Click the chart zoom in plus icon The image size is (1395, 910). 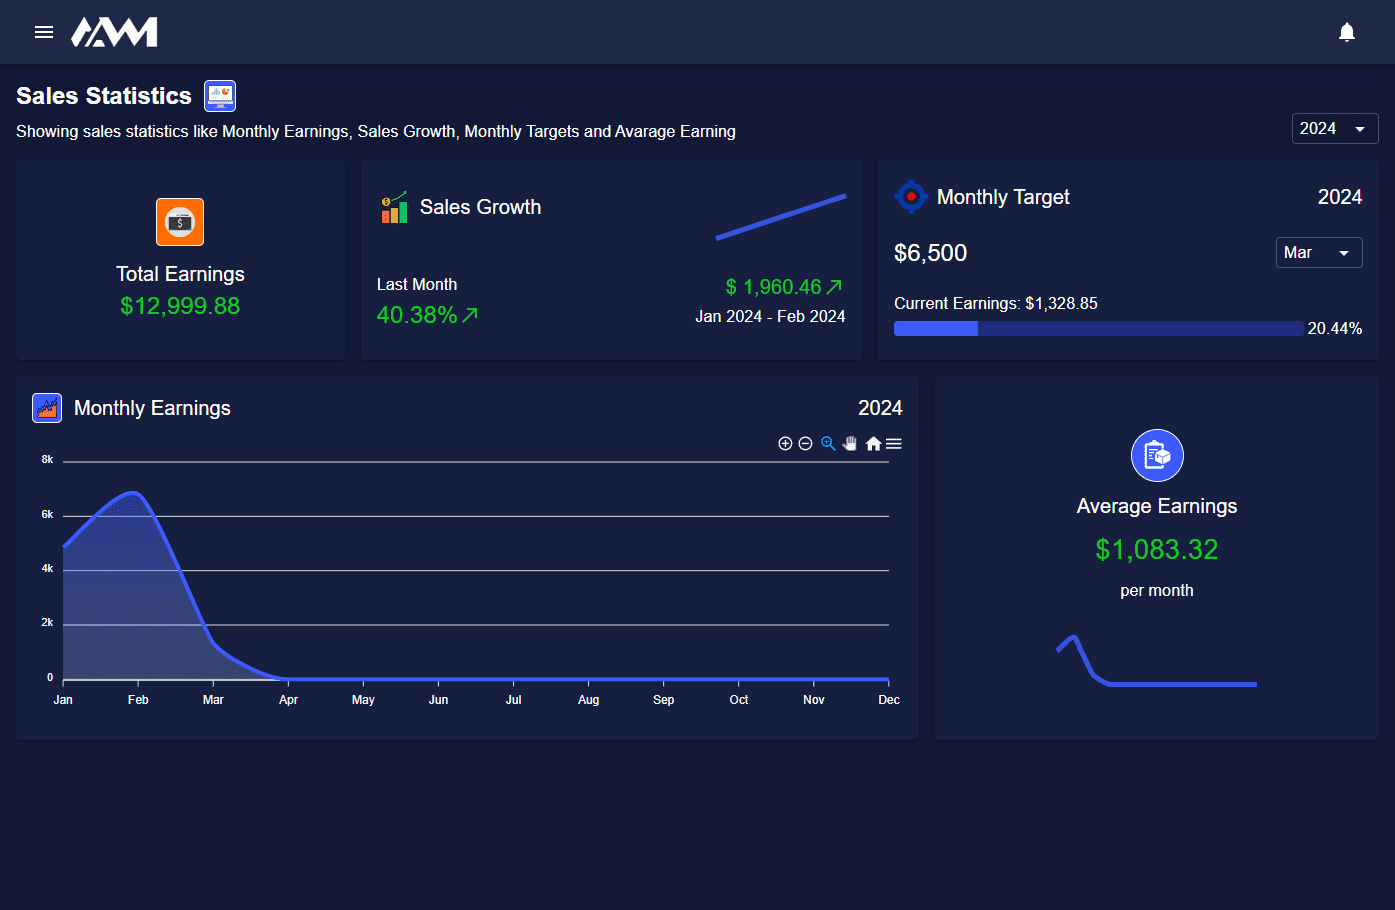785,444
